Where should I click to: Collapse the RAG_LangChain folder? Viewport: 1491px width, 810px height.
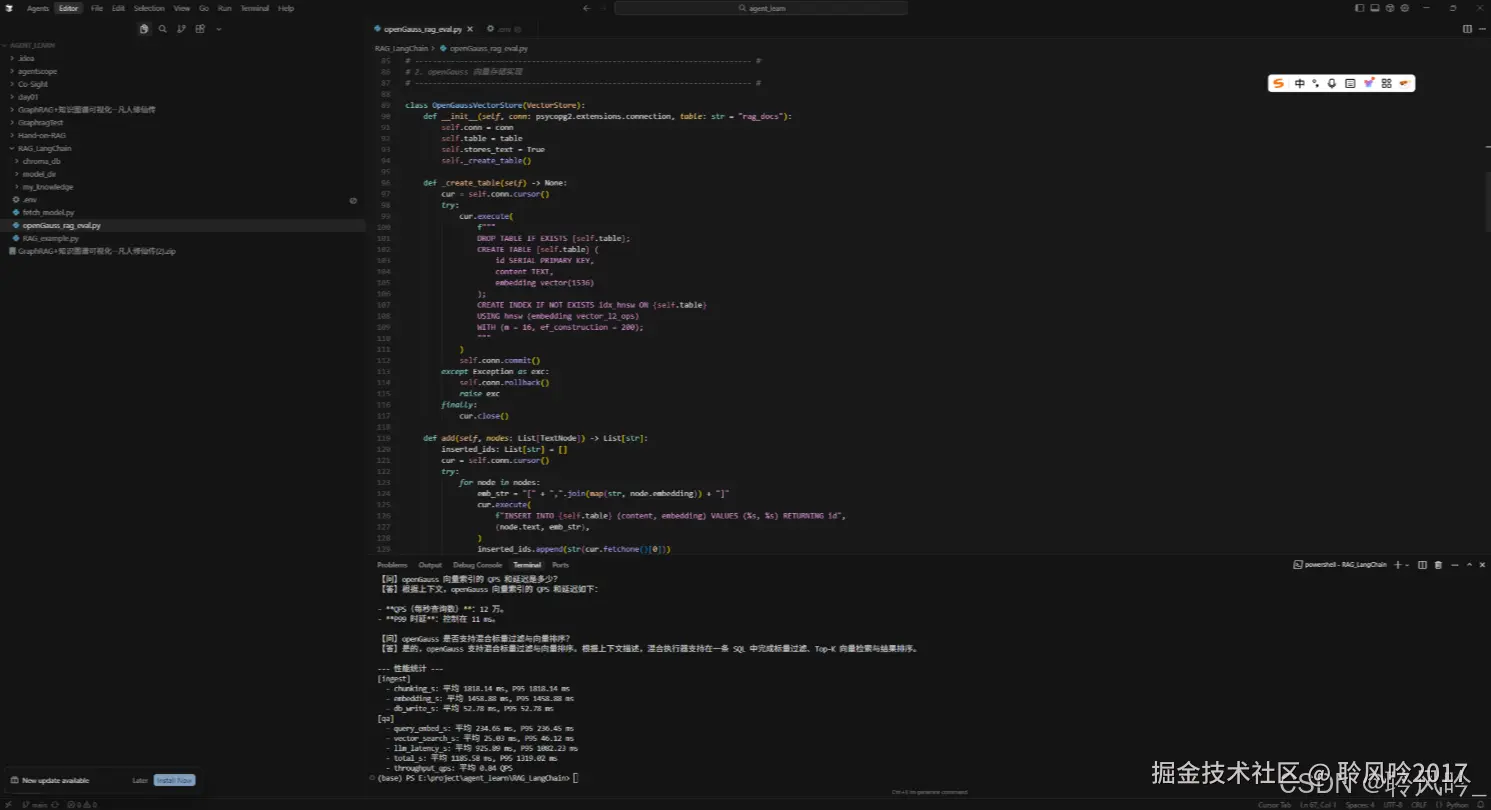coord(44,148)
